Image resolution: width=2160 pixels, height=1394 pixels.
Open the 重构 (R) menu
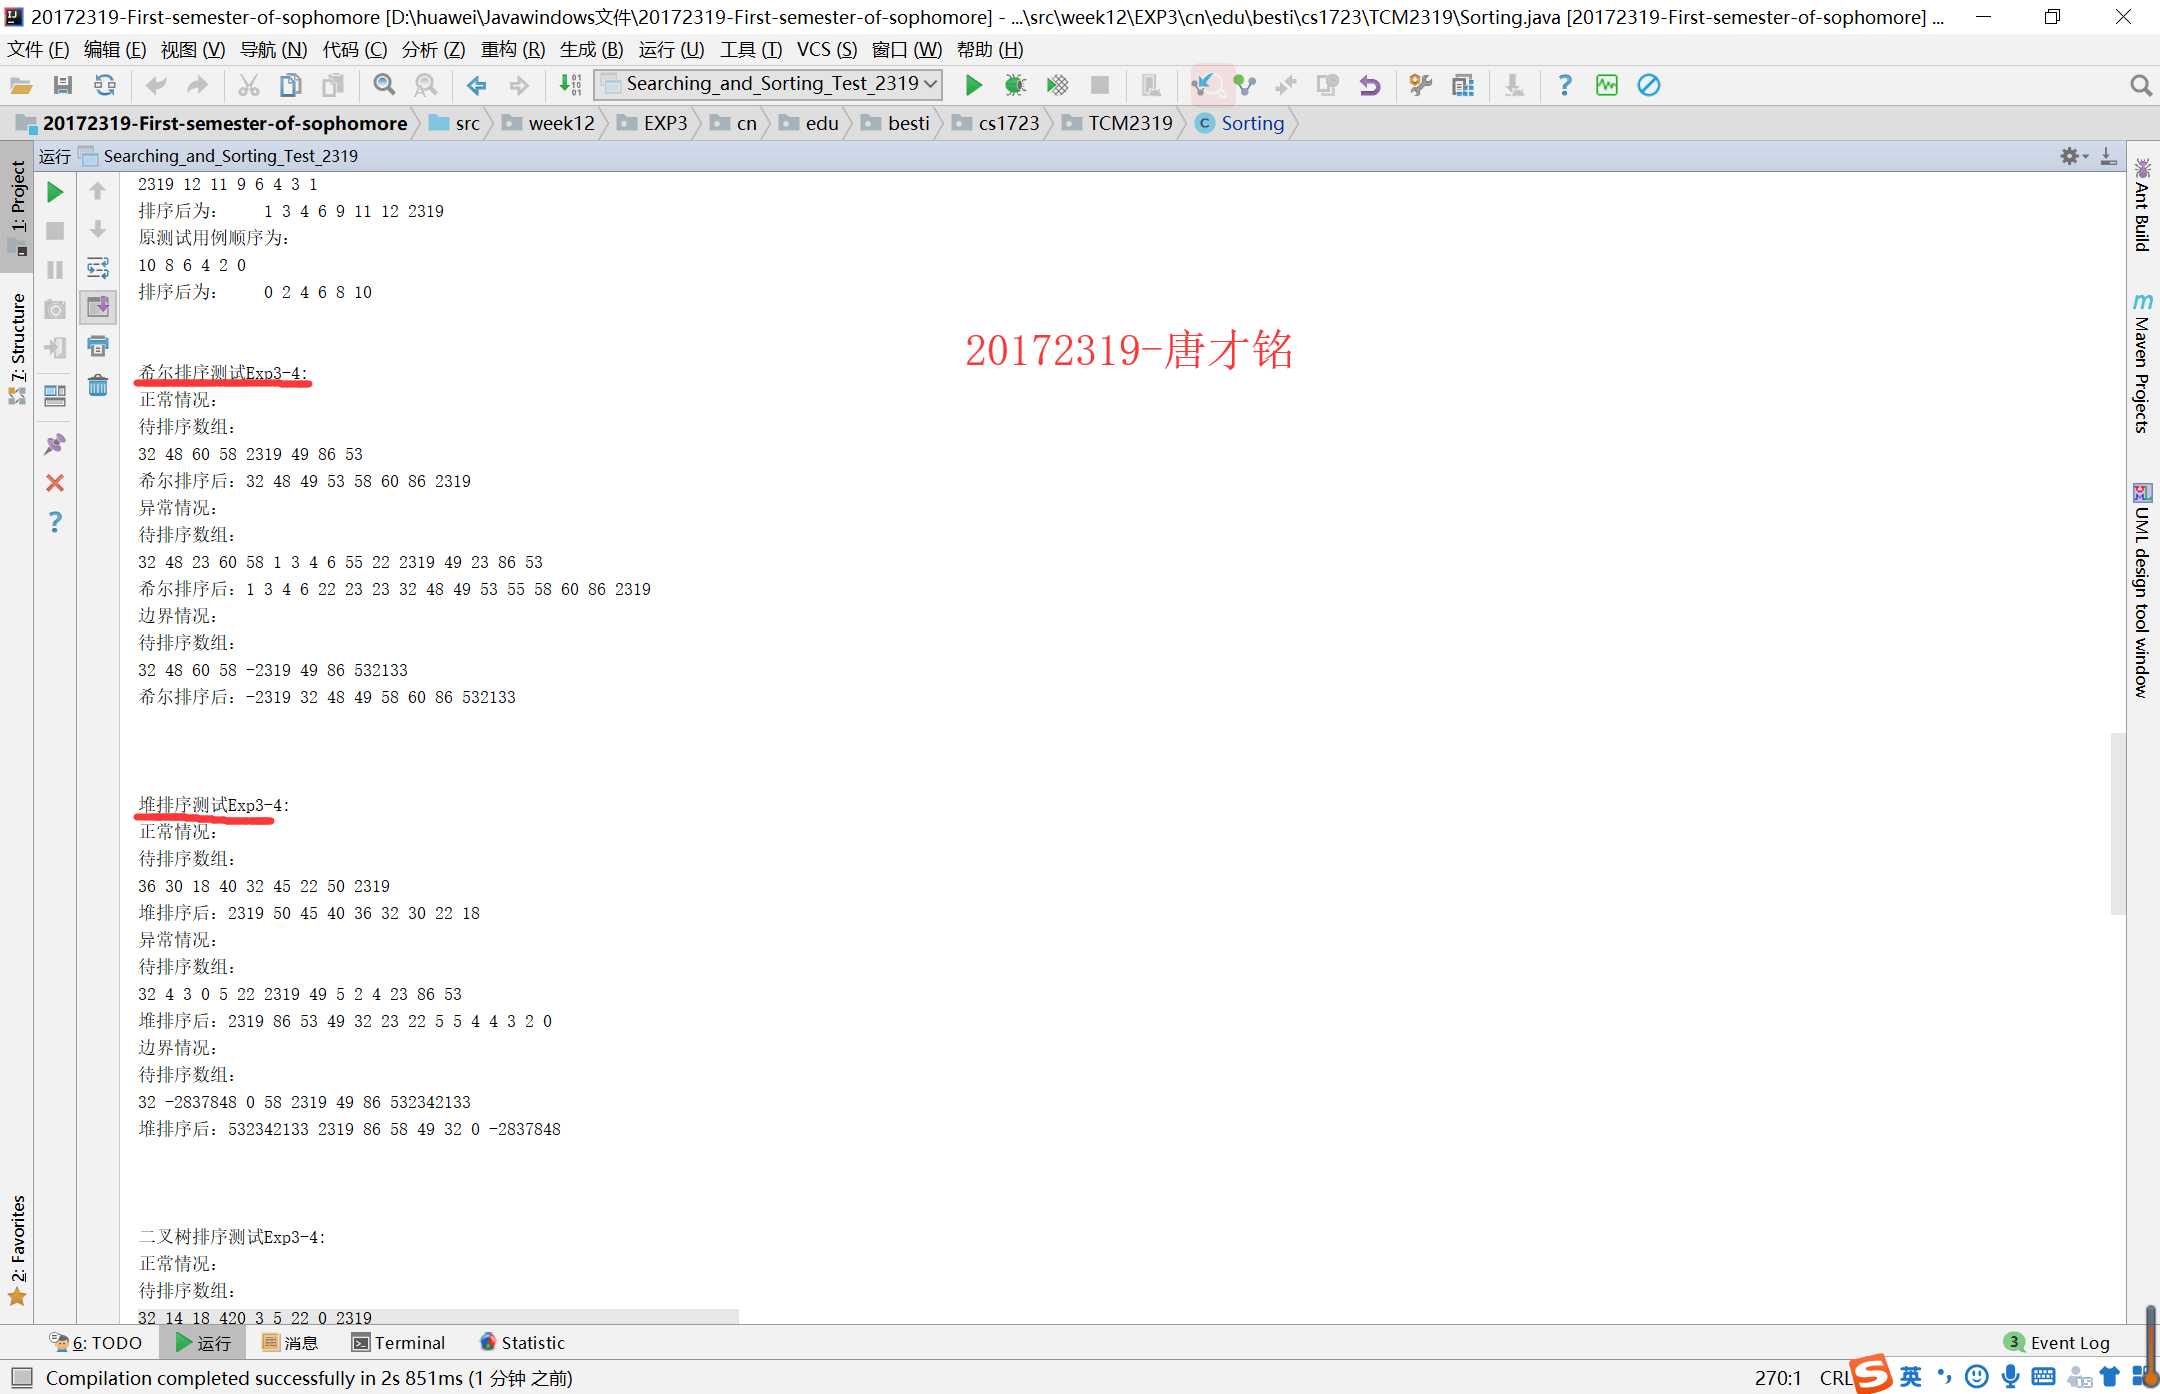(513, 49)
